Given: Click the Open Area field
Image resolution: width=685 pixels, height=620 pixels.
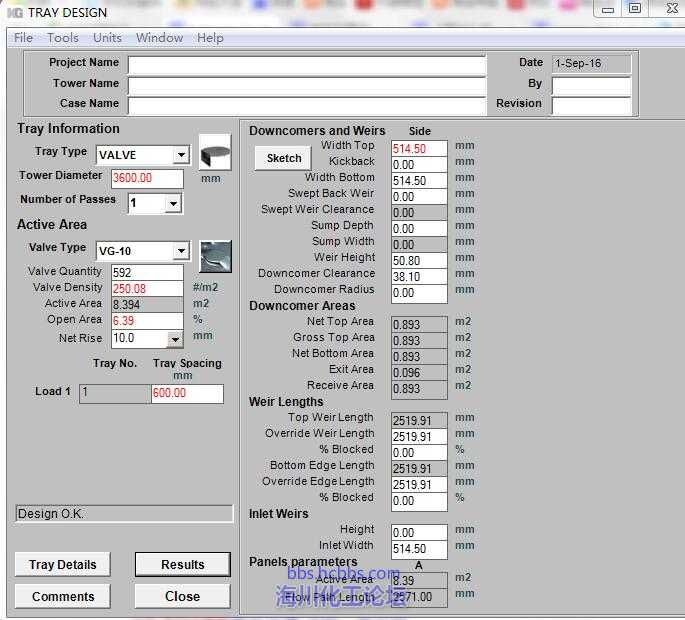Looking at the screenshot, I should (x=147, y=321).
